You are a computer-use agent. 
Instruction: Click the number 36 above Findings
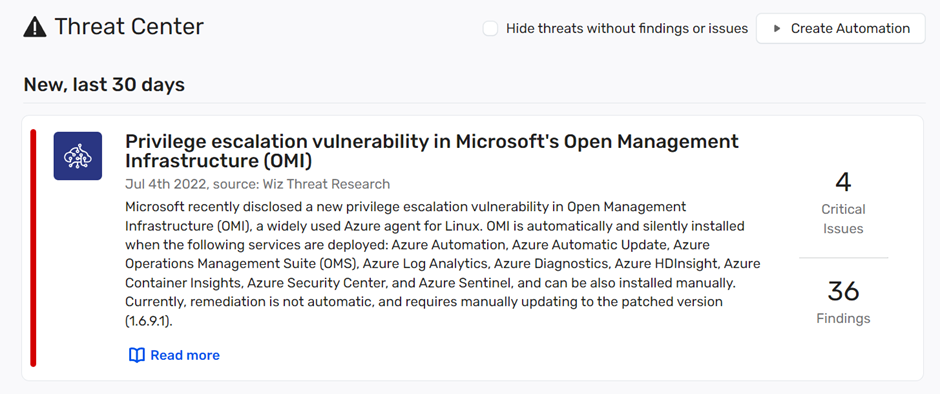[x=843, y=291]
